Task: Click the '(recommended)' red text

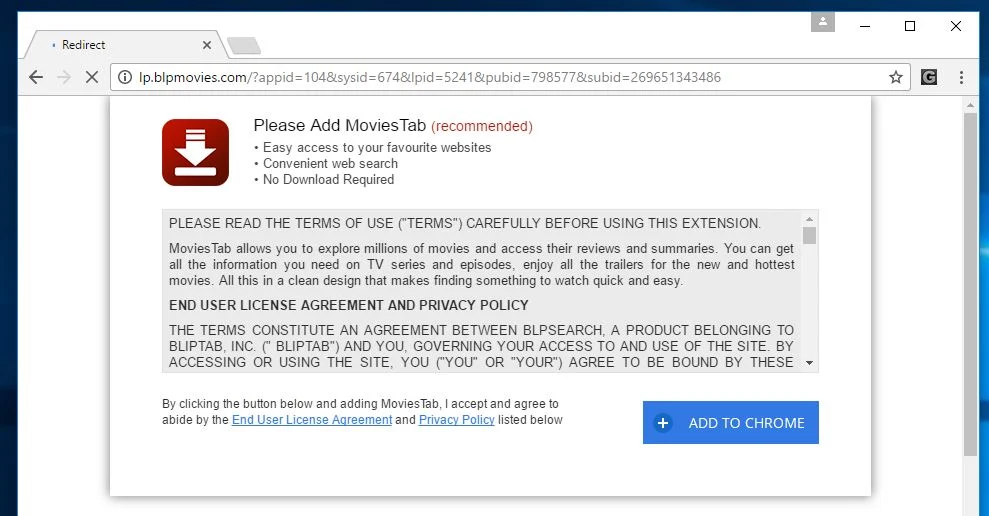Action: tap(482, 126)
